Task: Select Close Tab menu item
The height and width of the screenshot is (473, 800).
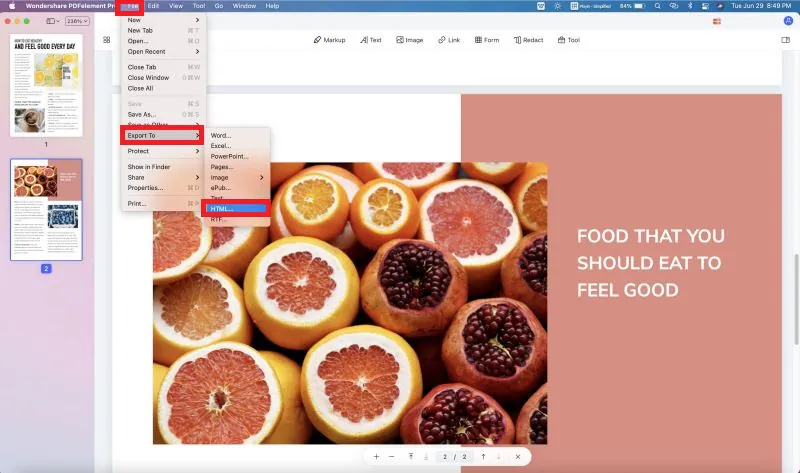Action: [163, 67]
